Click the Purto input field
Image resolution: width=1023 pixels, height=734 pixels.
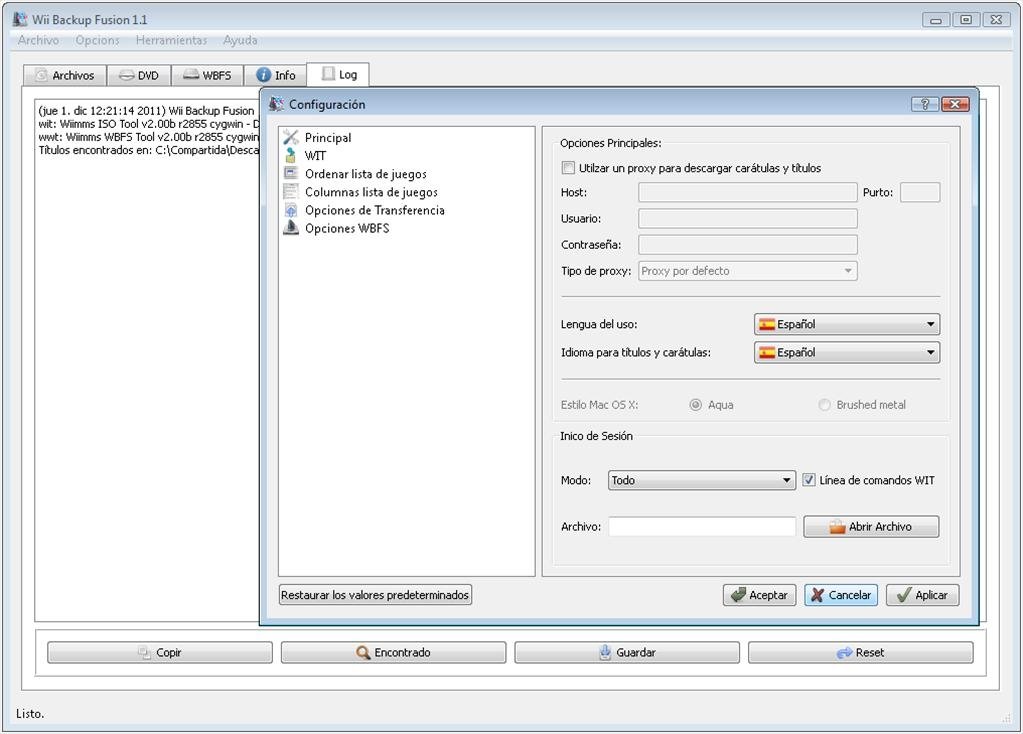(920, 192)
